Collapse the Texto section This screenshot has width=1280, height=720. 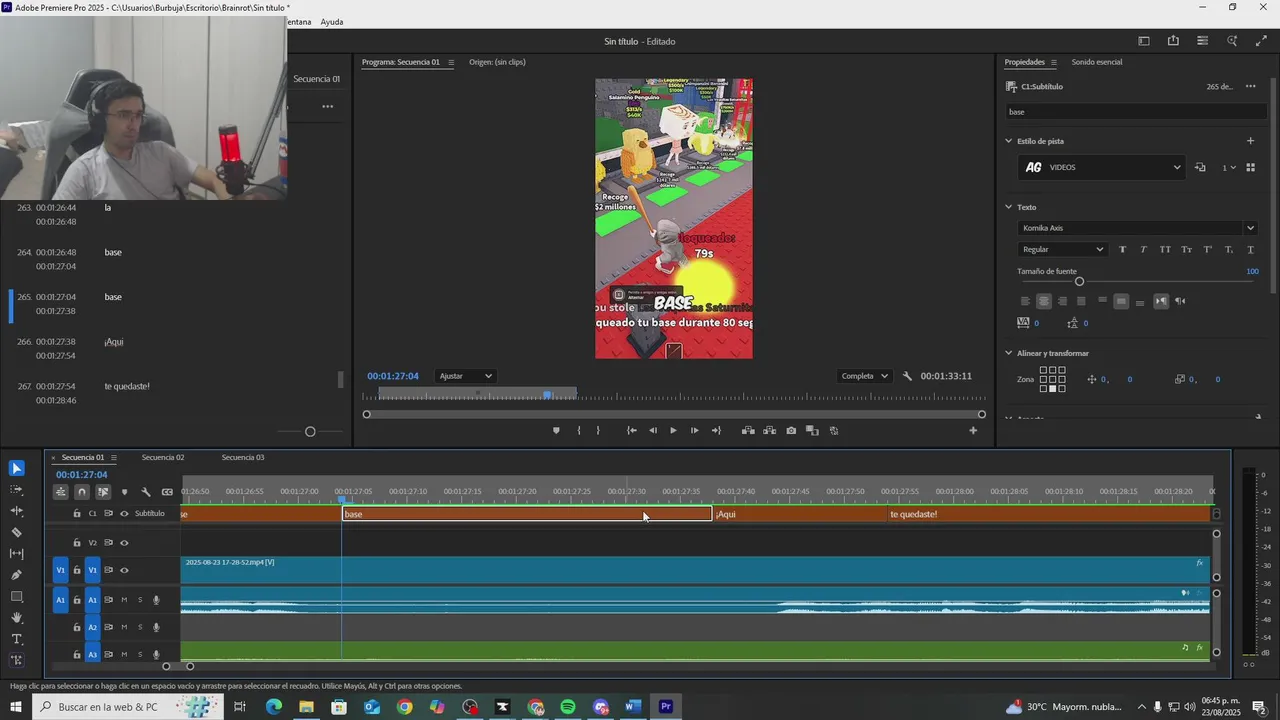1008,207
